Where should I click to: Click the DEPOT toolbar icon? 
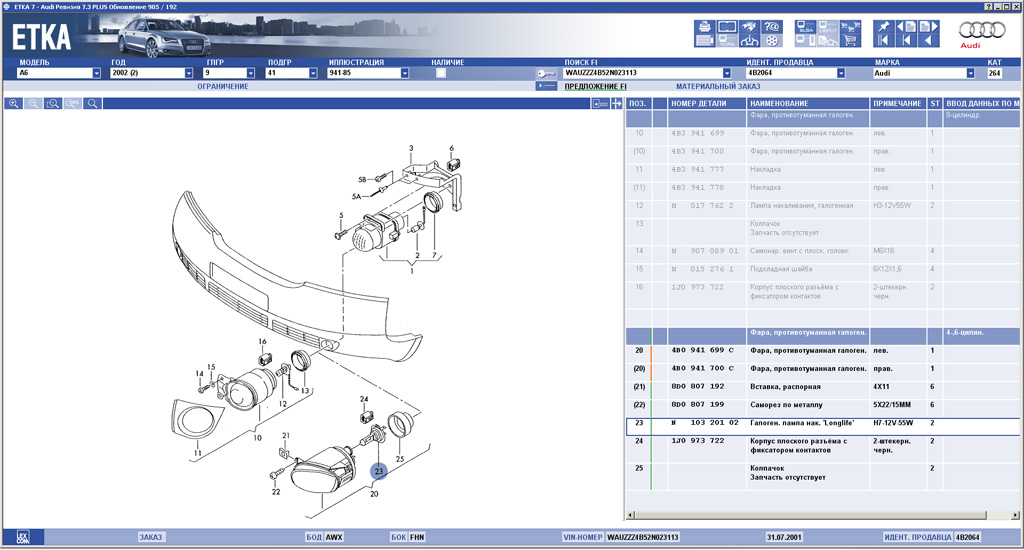pyautogui.click(x=827, y=27)
